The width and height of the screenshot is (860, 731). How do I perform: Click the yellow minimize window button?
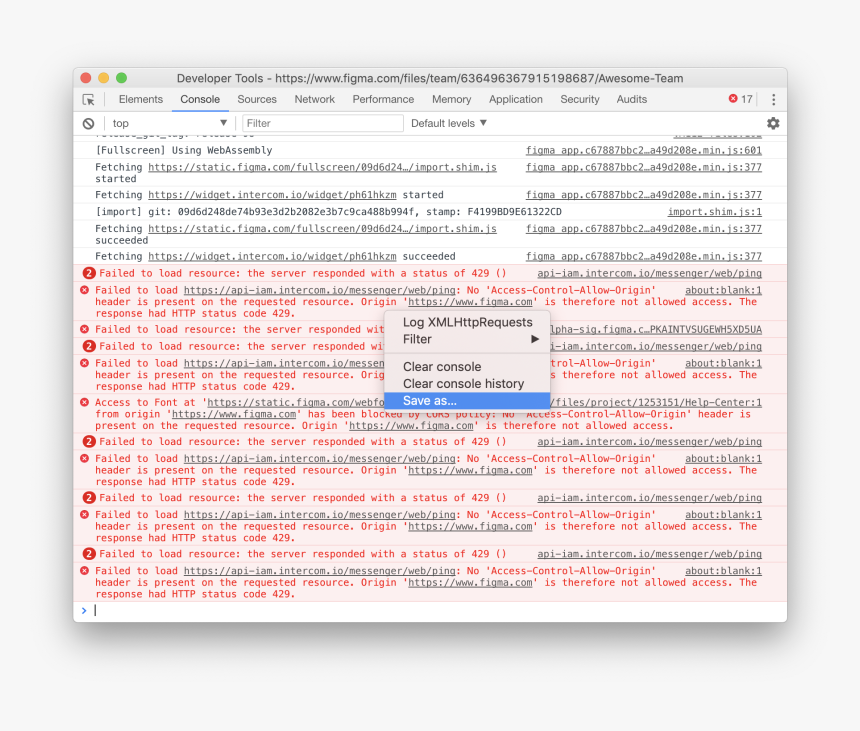(104, 78)
